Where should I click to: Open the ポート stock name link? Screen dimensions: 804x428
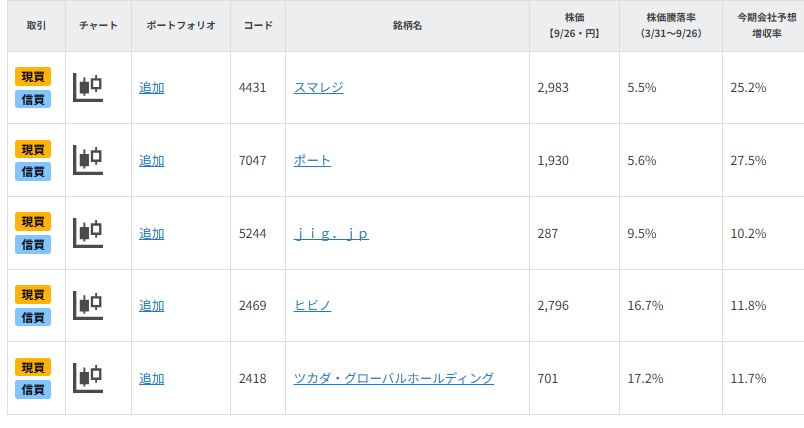tap(312, 161)
